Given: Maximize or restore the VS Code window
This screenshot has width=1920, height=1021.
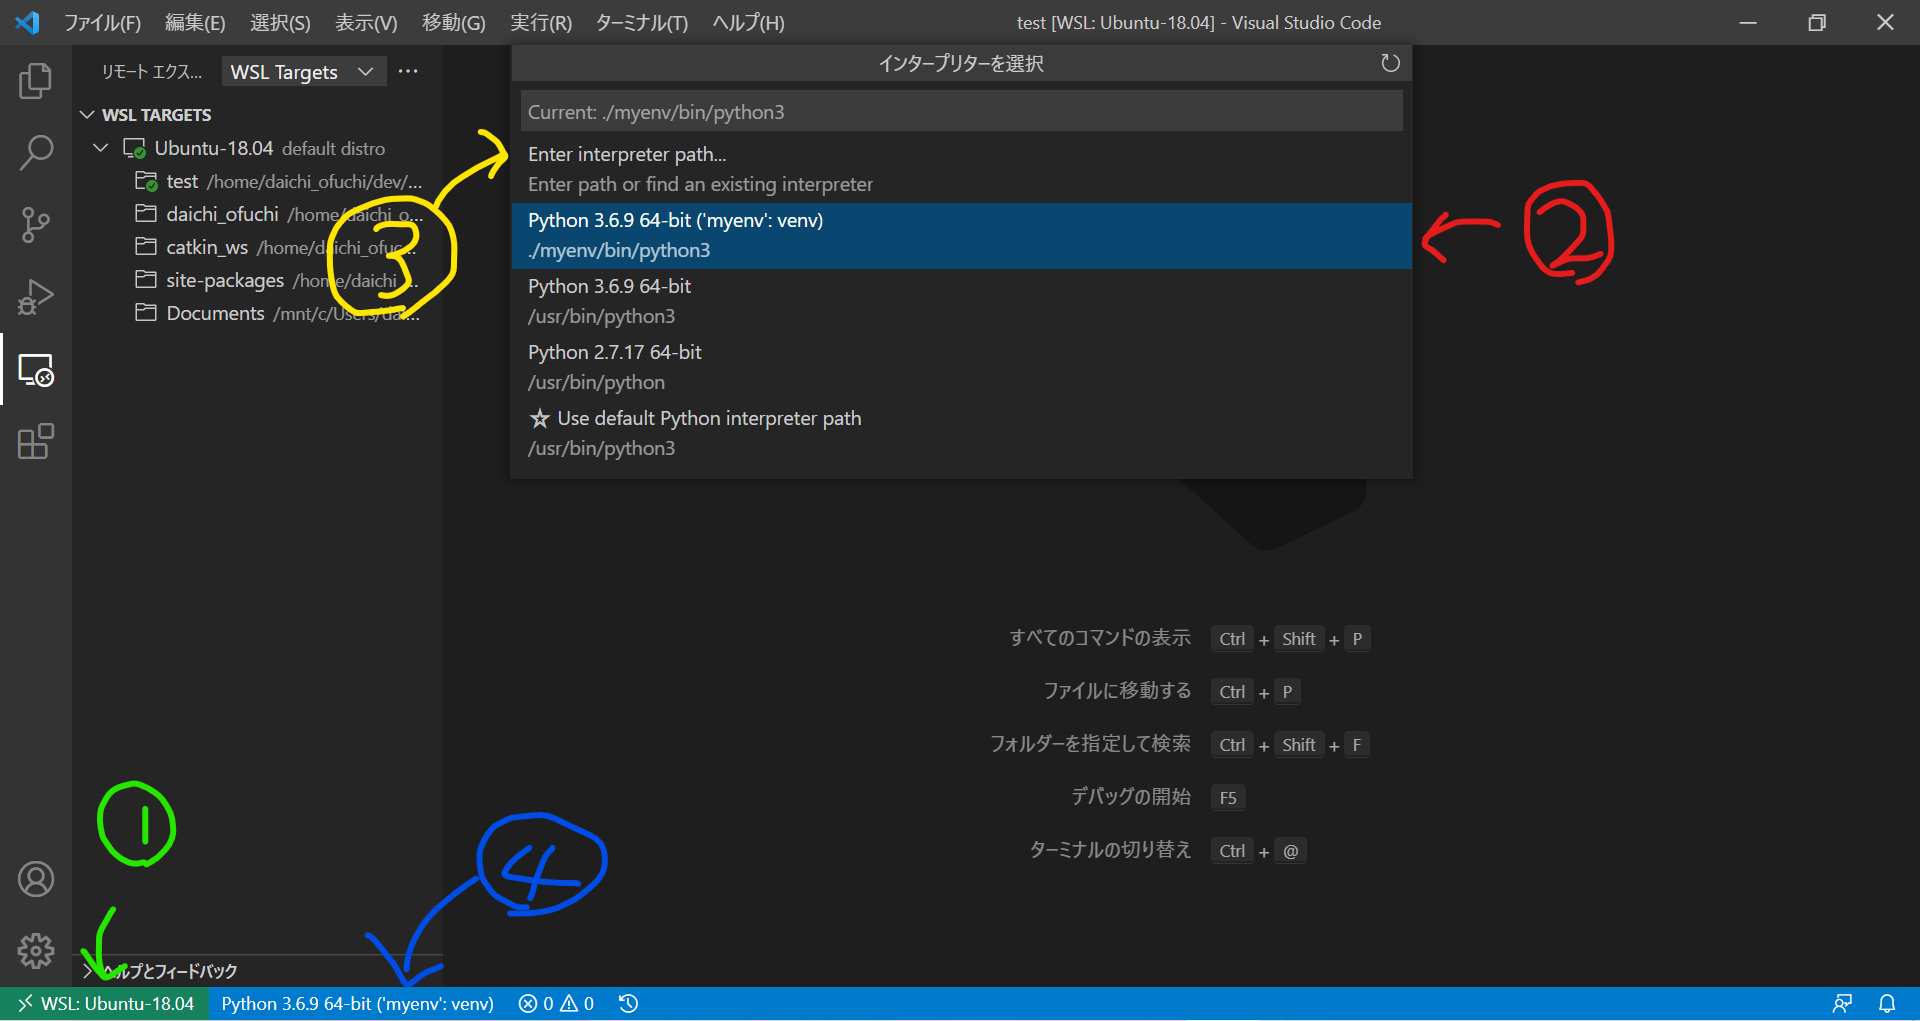Looking at the screenshot, I should coord(1817,22).
